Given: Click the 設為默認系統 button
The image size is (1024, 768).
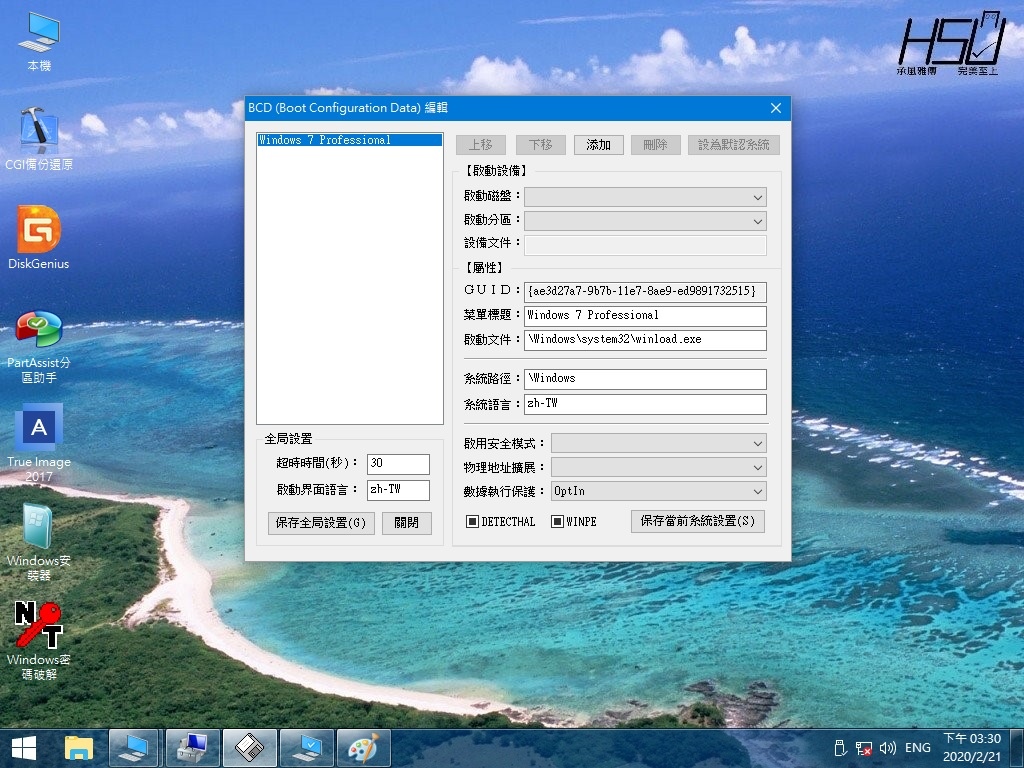Looking at the screenshot, I should pyautogui.click(x=734, y=145).
